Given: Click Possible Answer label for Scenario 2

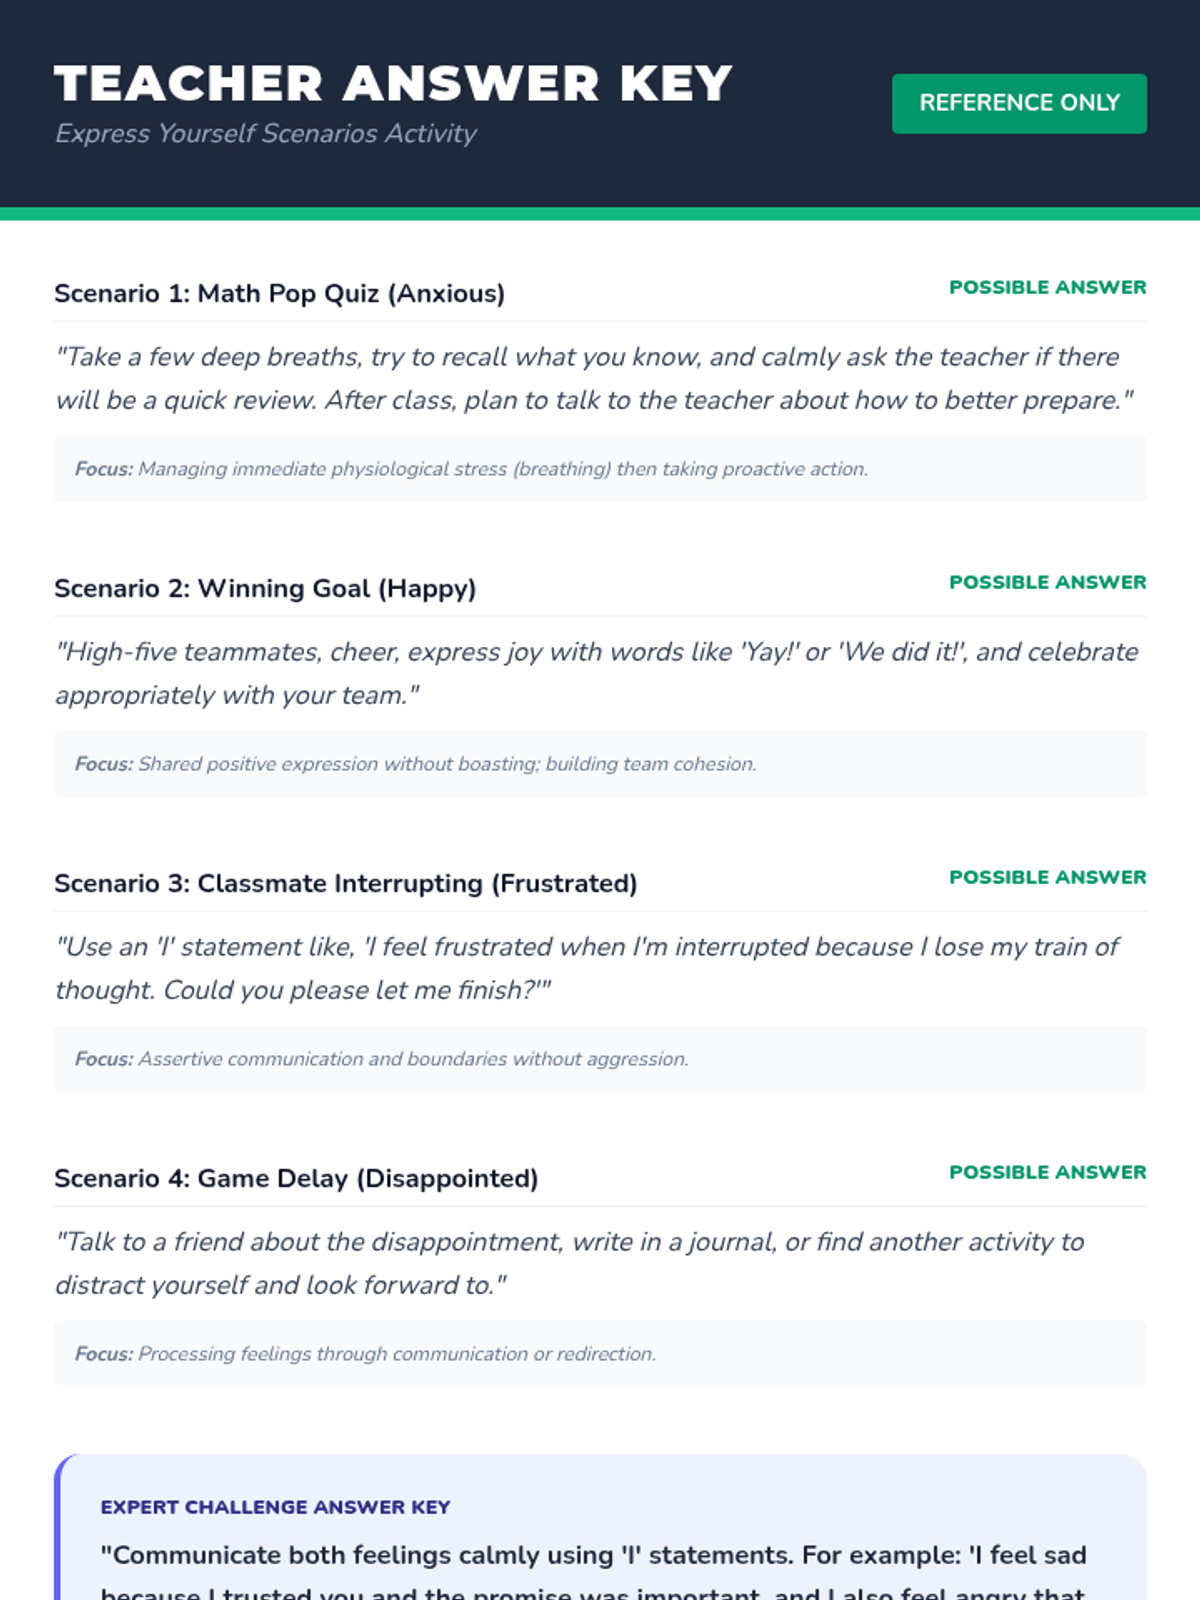Looking at the screenshot, I should click(1048, 582).
